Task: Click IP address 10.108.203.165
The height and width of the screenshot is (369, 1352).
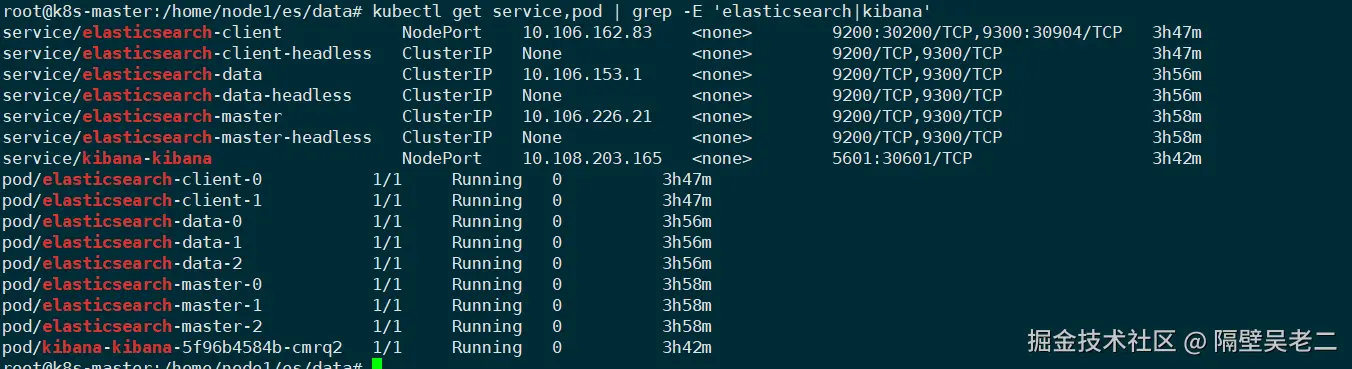Action: pyautogui.click(x=592, y=158)
